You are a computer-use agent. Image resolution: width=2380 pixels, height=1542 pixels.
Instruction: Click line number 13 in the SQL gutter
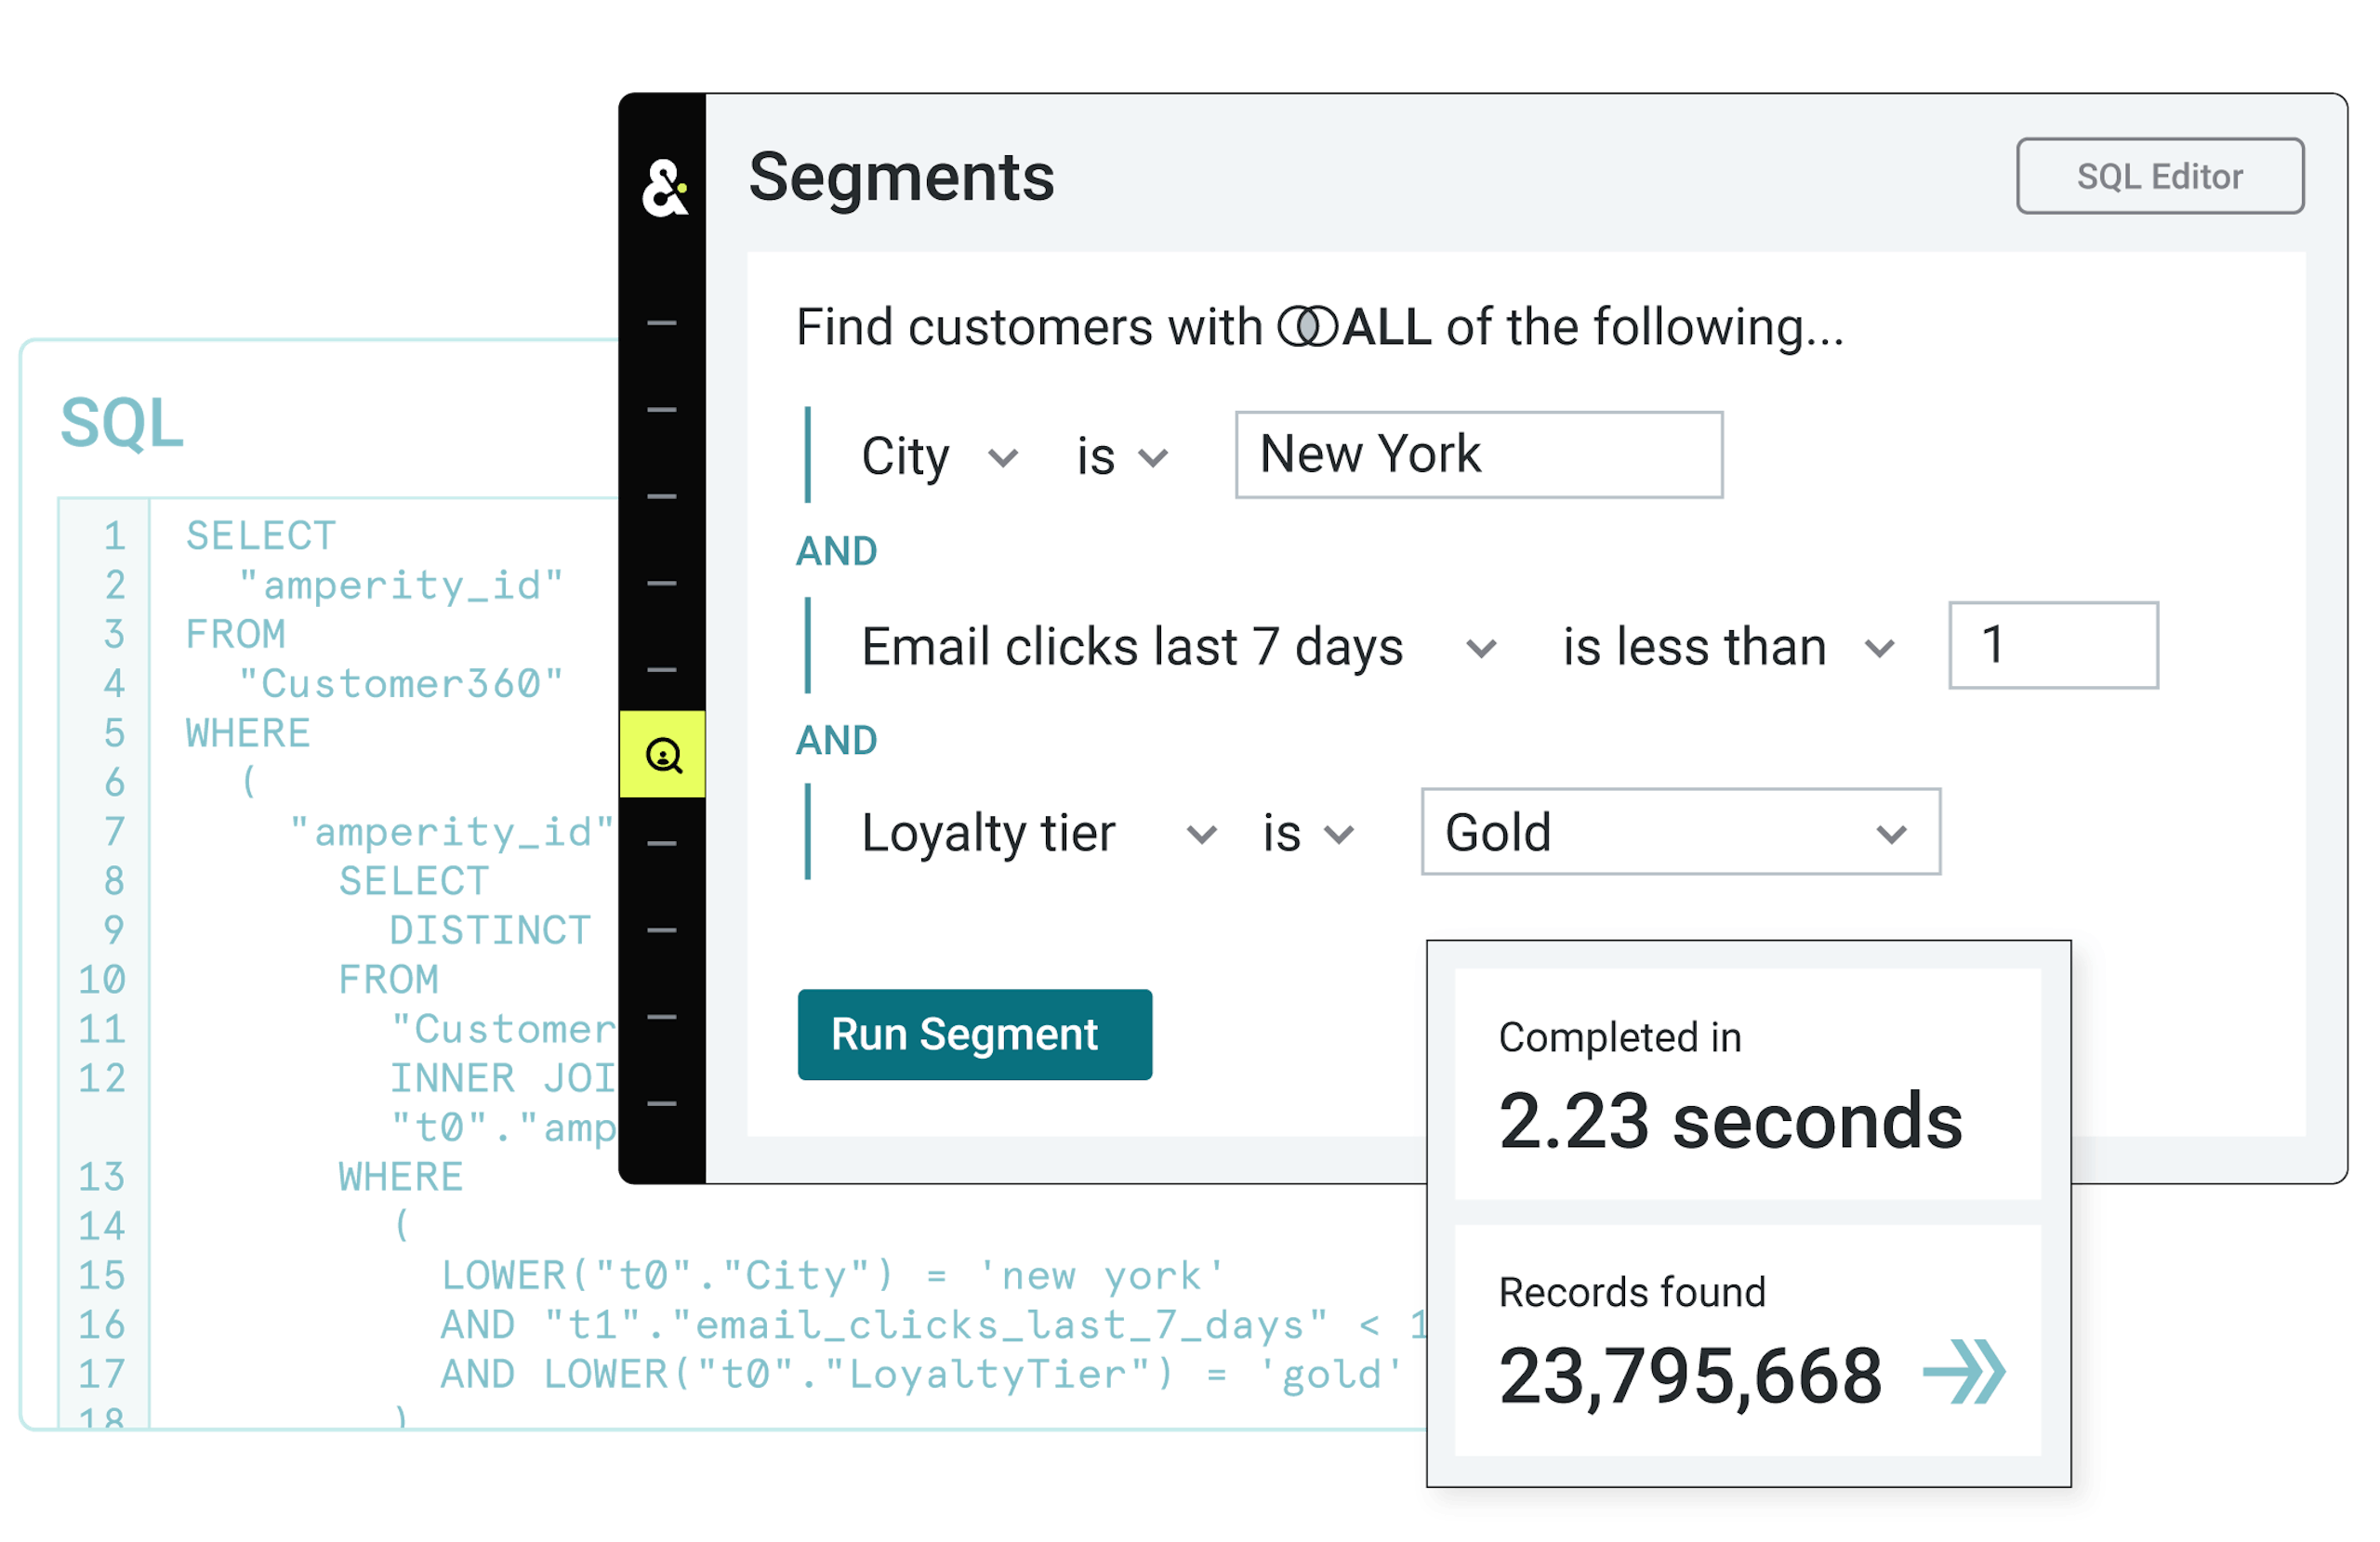102,1177
